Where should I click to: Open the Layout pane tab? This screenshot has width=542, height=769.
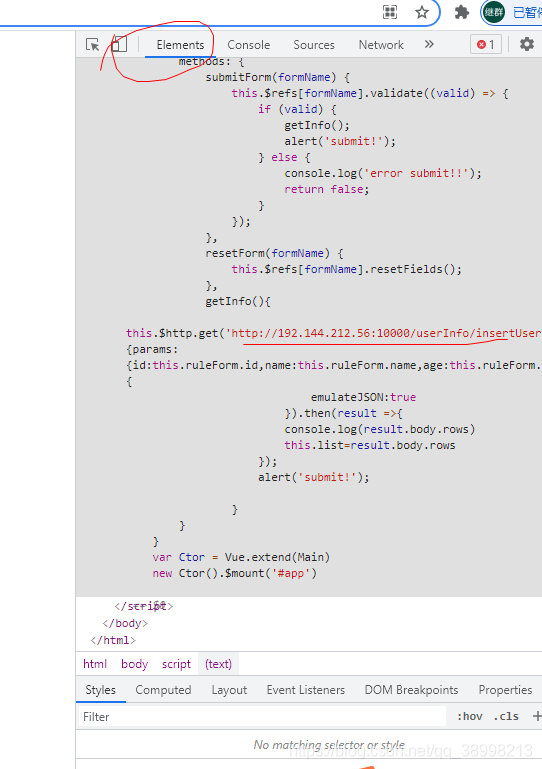point(229,690)
